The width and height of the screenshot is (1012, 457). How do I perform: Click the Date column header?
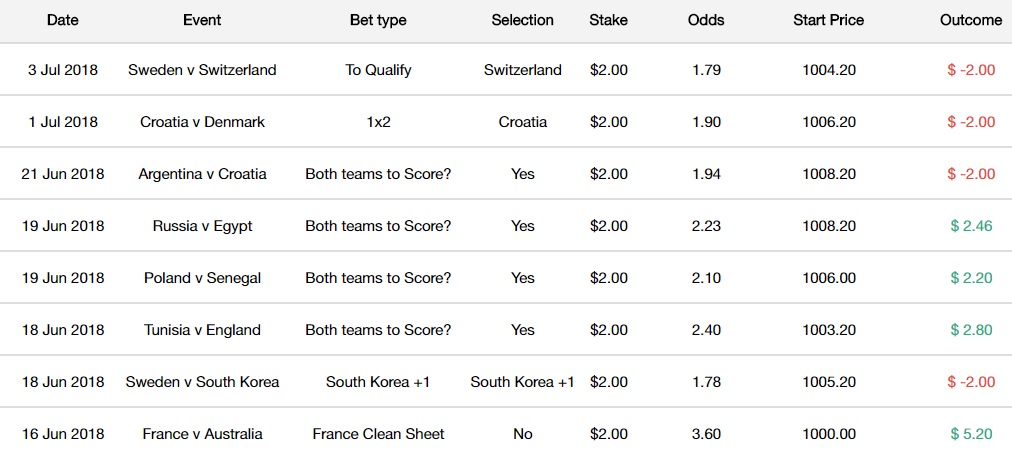coord(62,20)
